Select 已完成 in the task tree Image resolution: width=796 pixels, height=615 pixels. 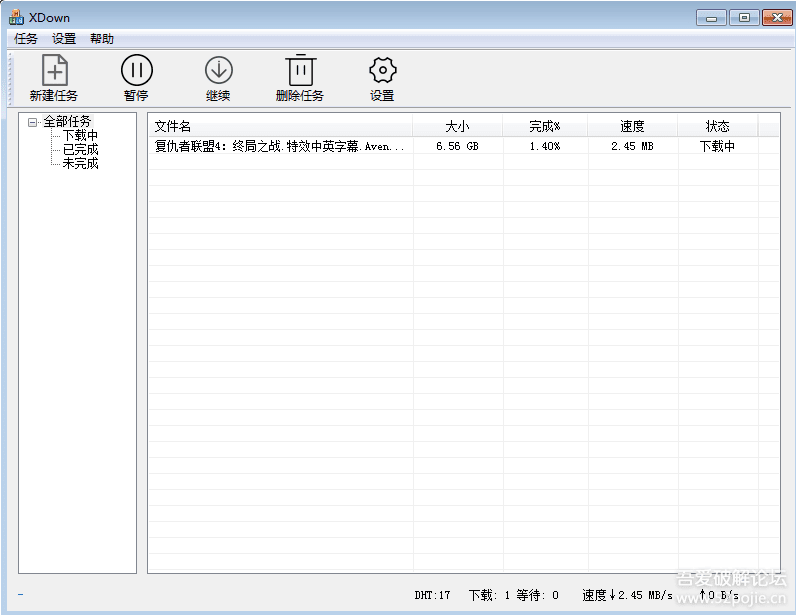coord(80,149)
